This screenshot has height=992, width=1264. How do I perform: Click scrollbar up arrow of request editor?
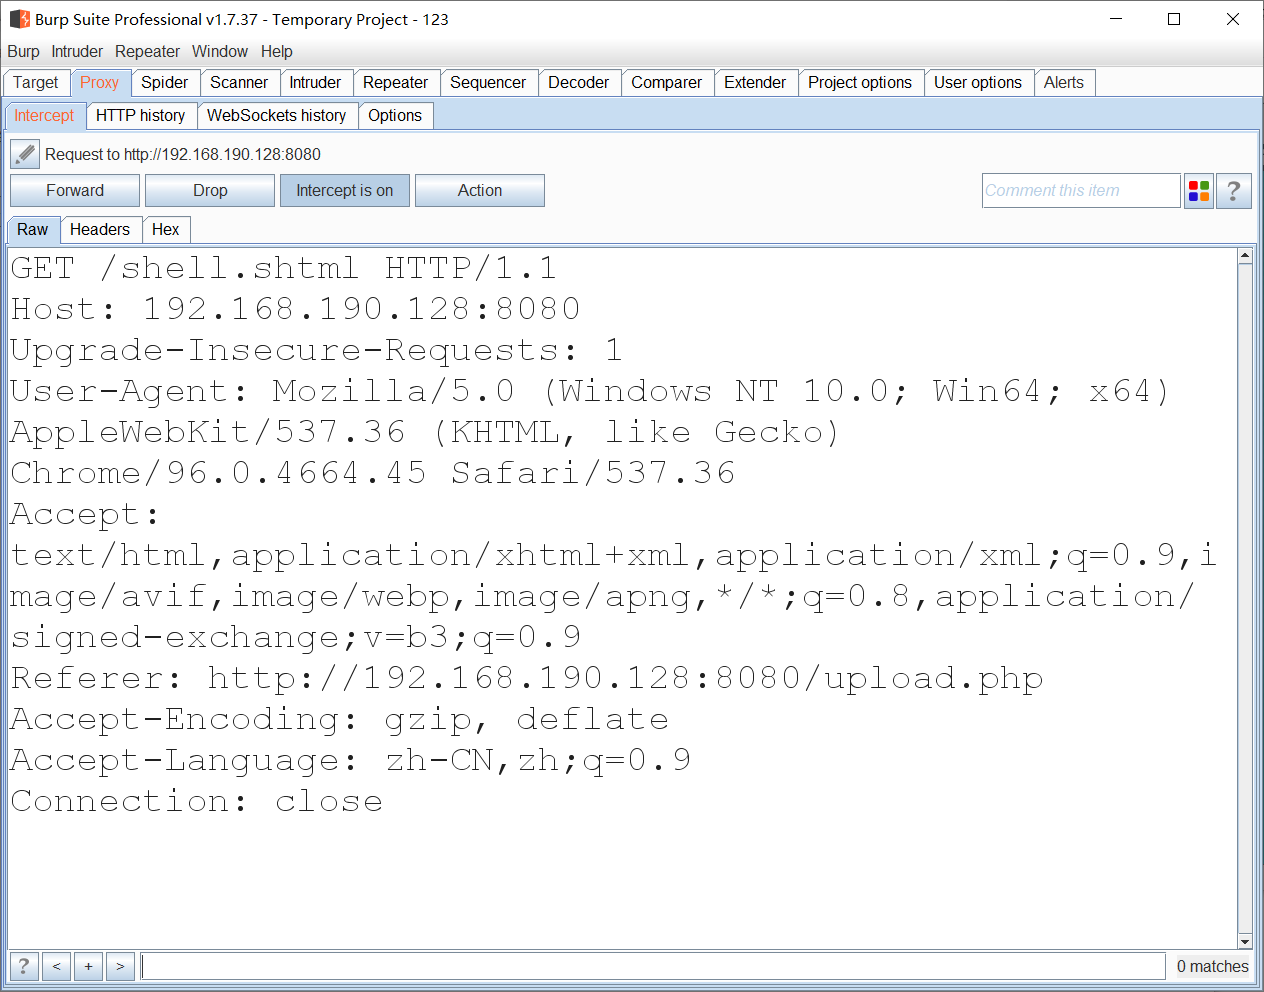point(1245,256)
